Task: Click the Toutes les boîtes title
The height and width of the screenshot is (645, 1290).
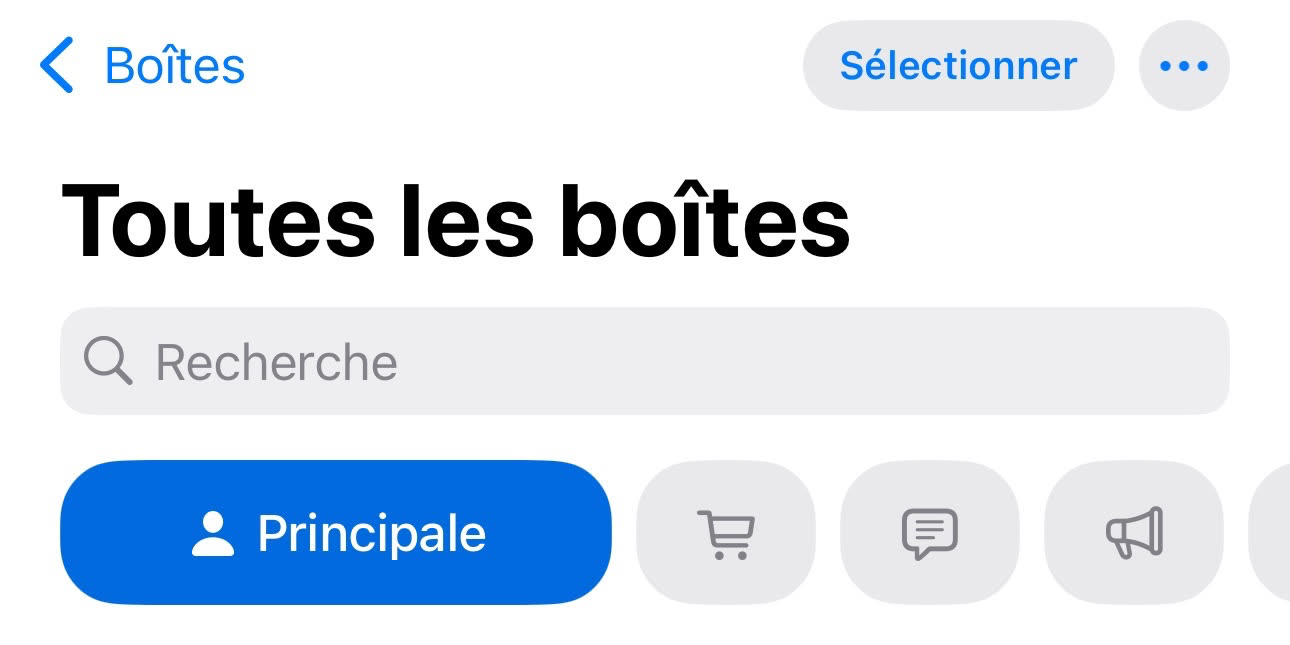Action: pyautogui.click(x=456, y=221)
